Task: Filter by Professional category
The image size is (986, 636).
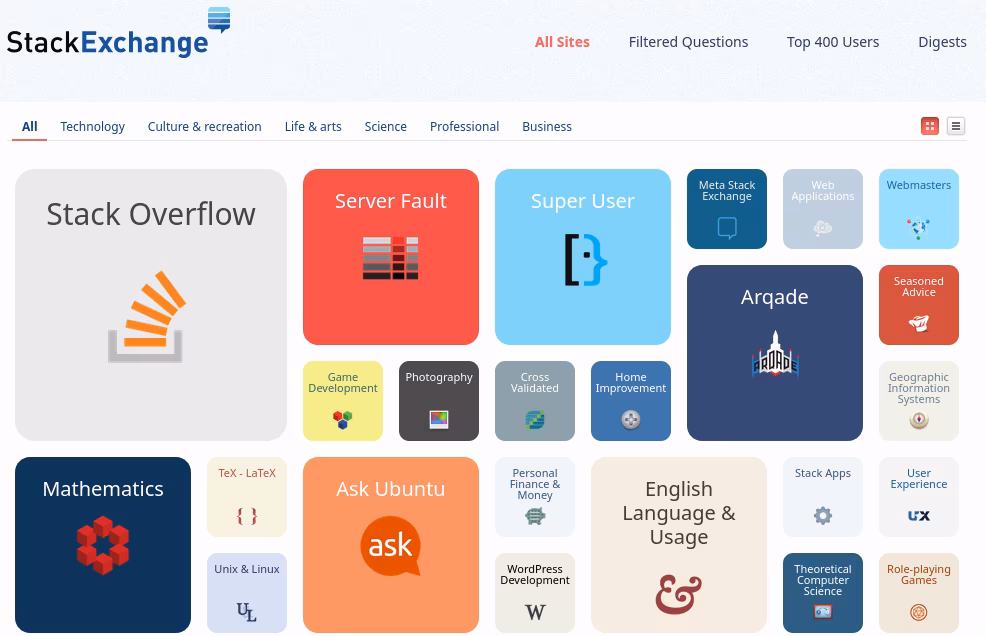Action: pyautogui.click(x=464, y=126)
